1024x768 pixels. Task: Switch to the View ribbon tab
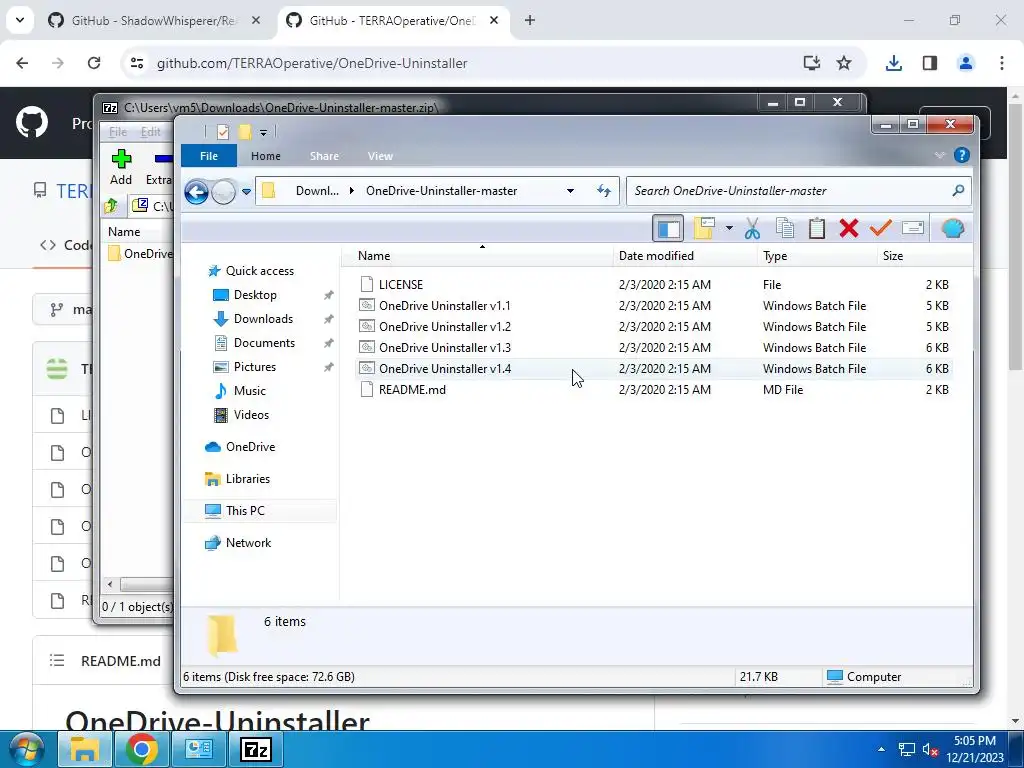coord(380,156)
